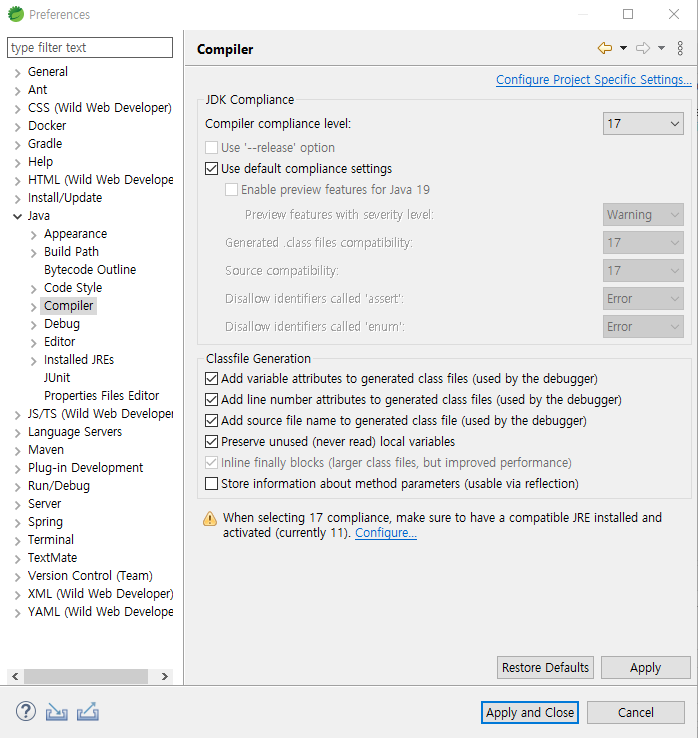Click the back navigation arrow icon

coord(605,48)
